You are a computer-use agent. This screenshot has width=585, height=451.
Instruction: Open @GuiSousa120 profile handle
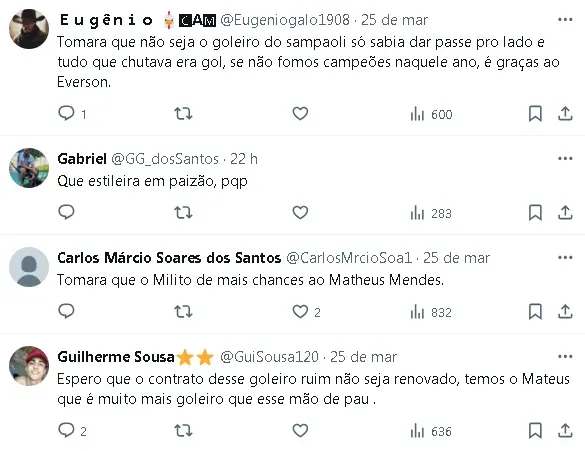tap(269, 357)
